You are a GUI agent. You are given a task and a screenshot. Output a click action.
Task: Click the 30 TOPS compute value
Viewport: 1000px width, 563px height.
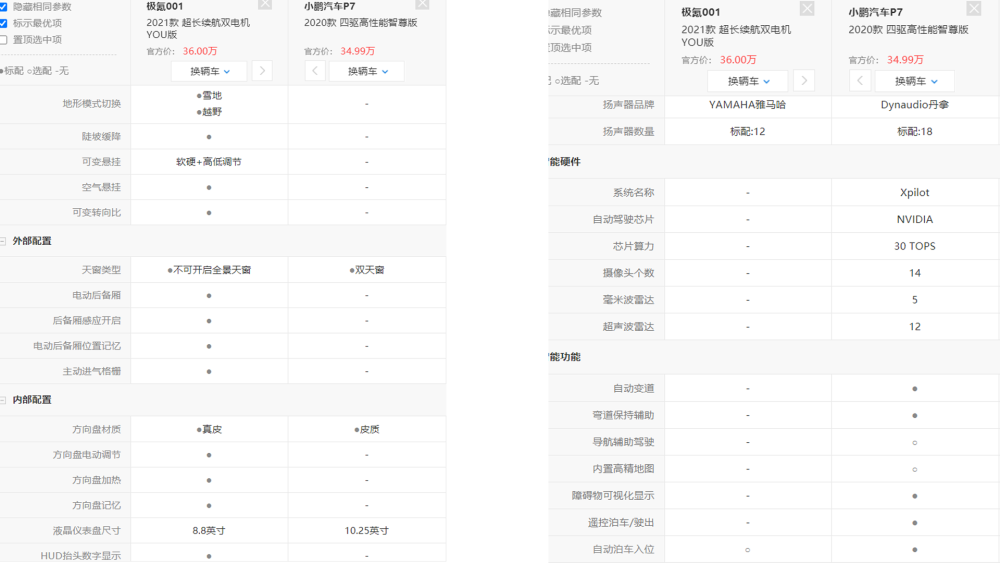[915, 246]
